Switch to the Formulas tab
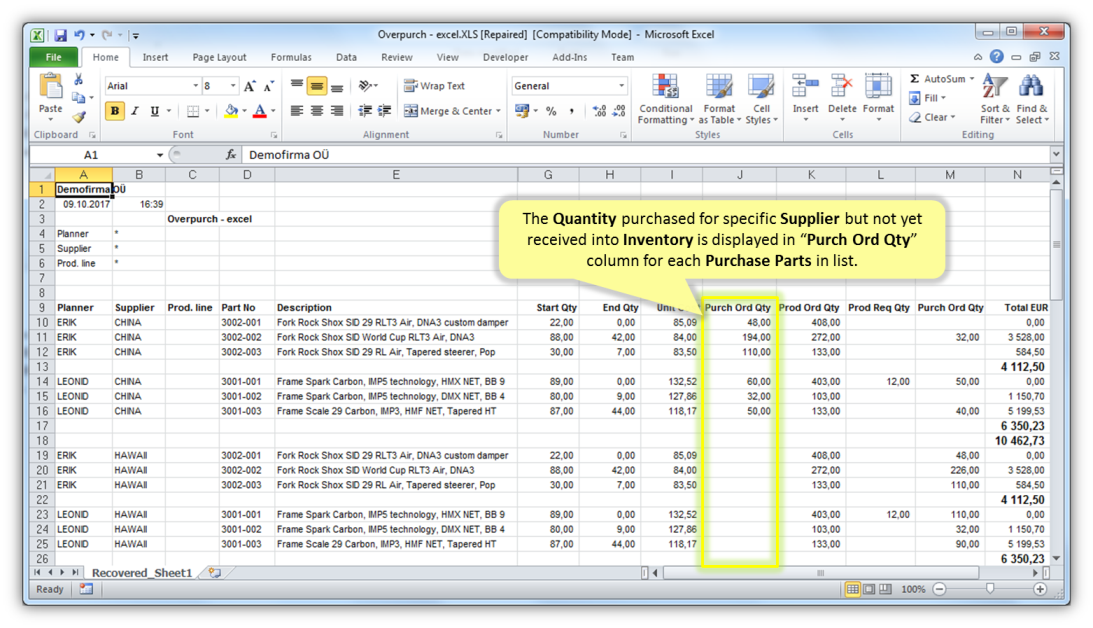The image size is (1093, 628). click(x=291, y=57)
